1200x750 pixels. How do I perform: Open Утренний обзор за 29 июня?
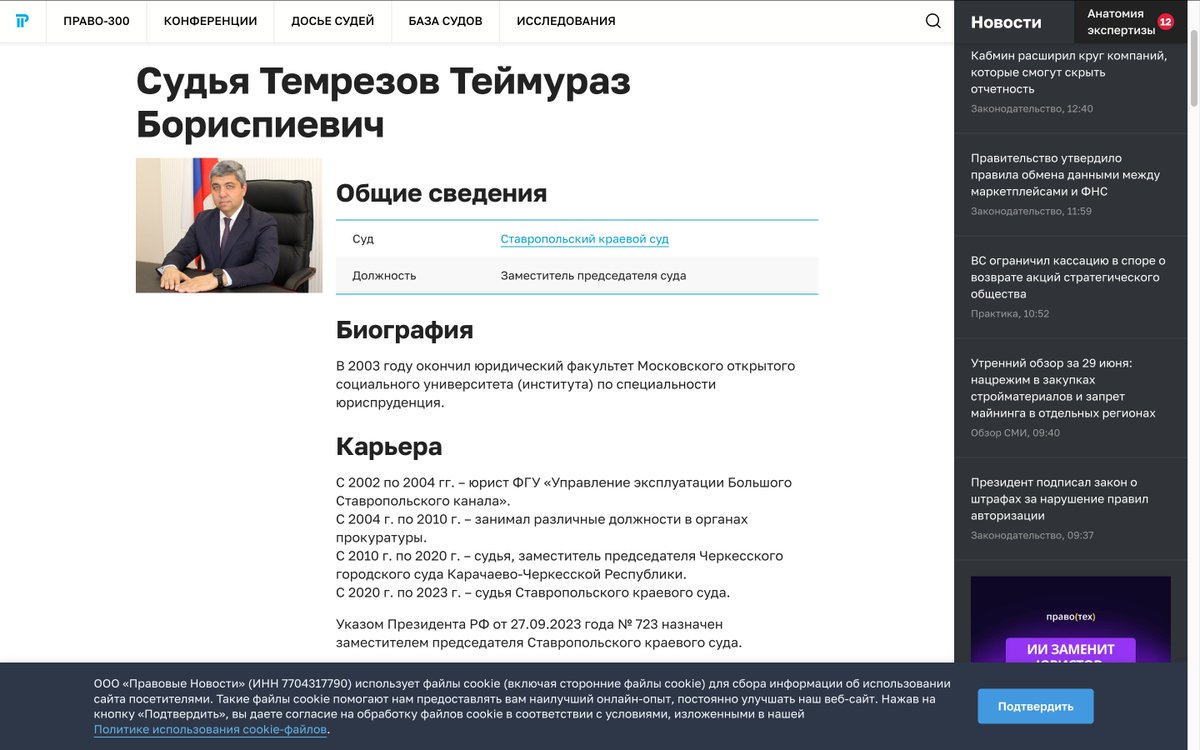click(x=1063, y=388)
